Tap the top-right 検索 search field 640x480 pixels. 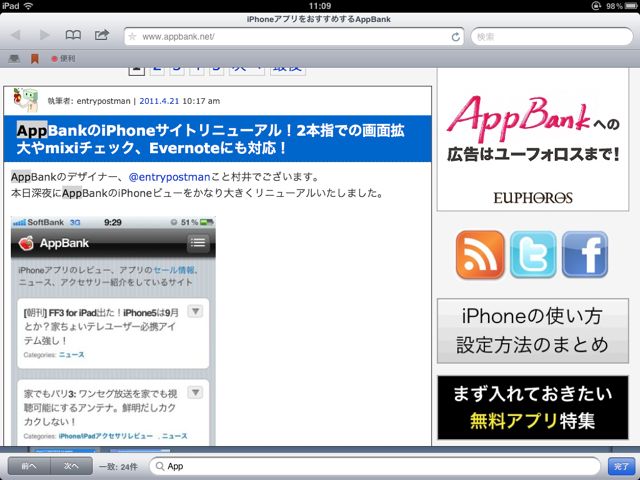click(x=552, y=37)
